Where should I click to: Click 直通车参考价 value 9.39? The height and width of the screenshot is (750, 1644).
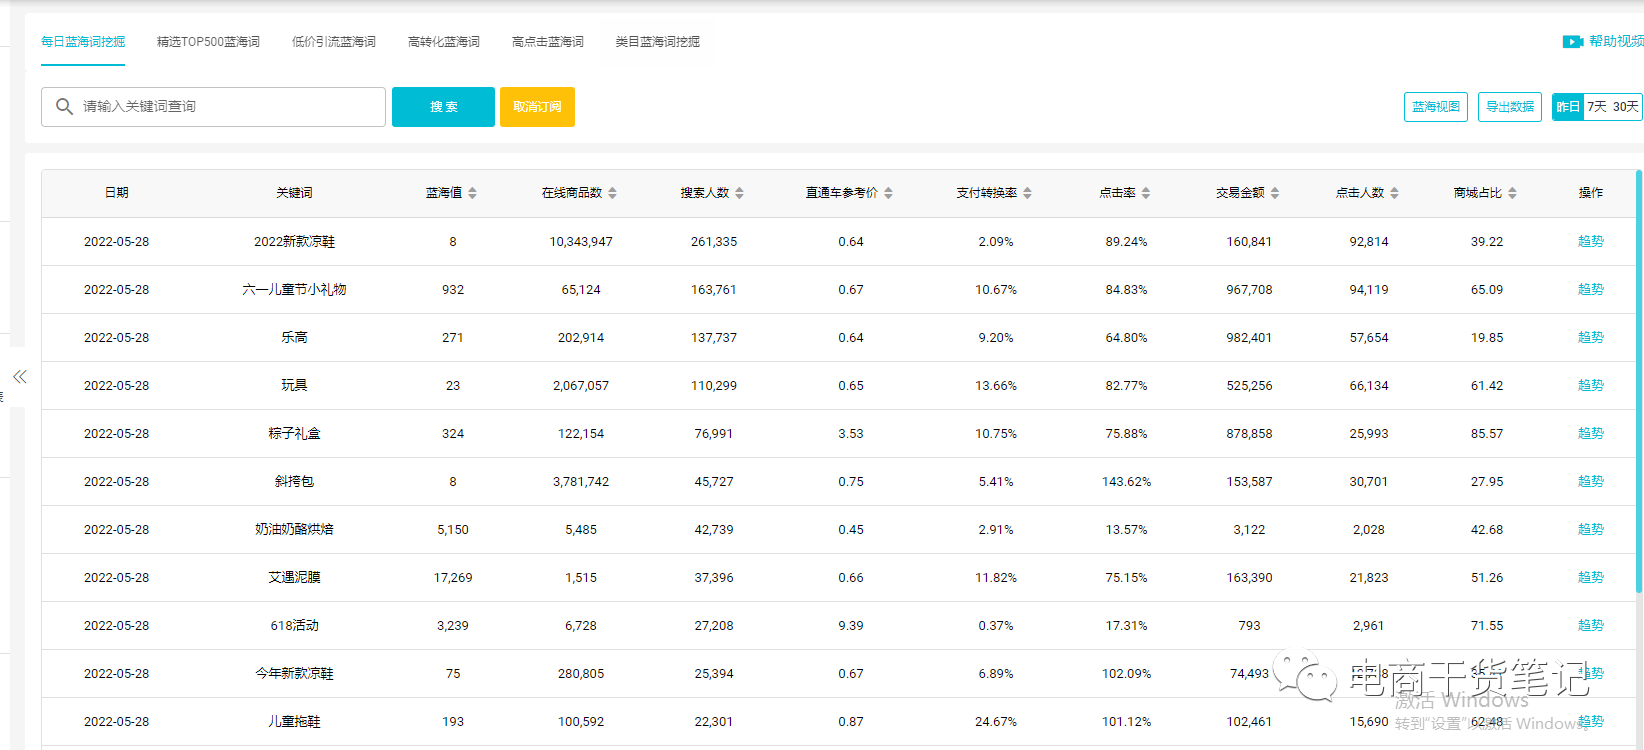point(851,626)
